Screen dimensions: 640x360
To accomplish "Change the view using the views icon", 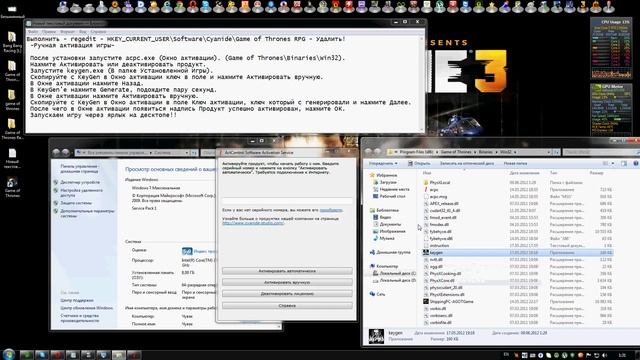I will [605, 163].
